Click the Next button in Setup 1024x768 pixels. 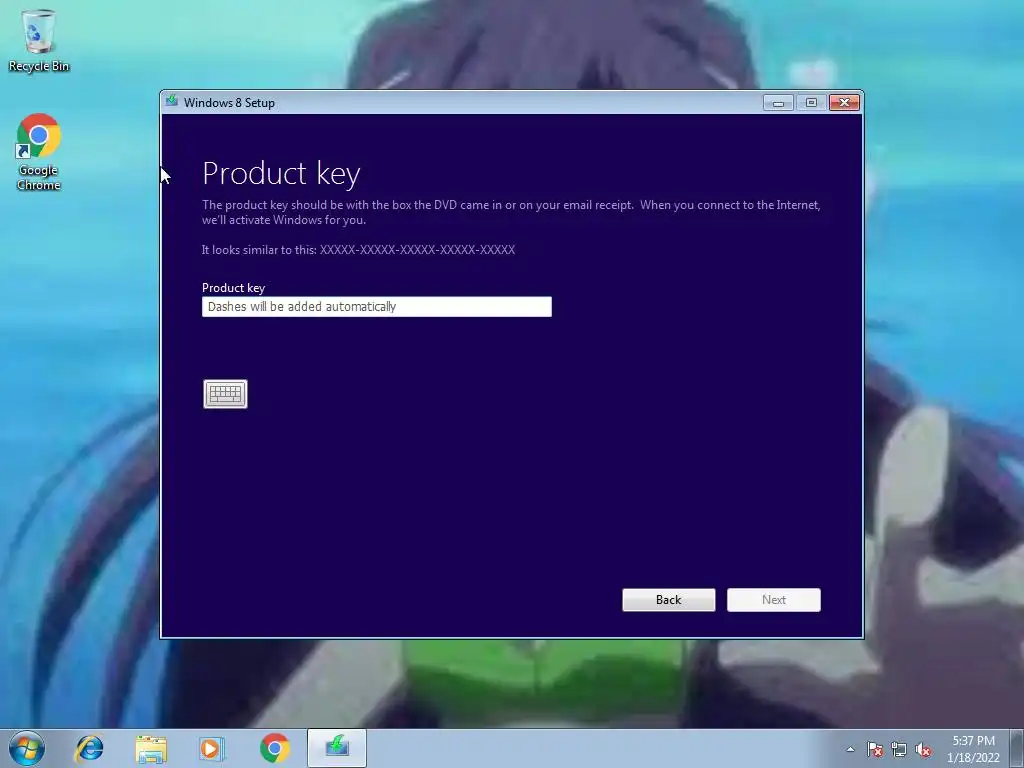[774, 600]
